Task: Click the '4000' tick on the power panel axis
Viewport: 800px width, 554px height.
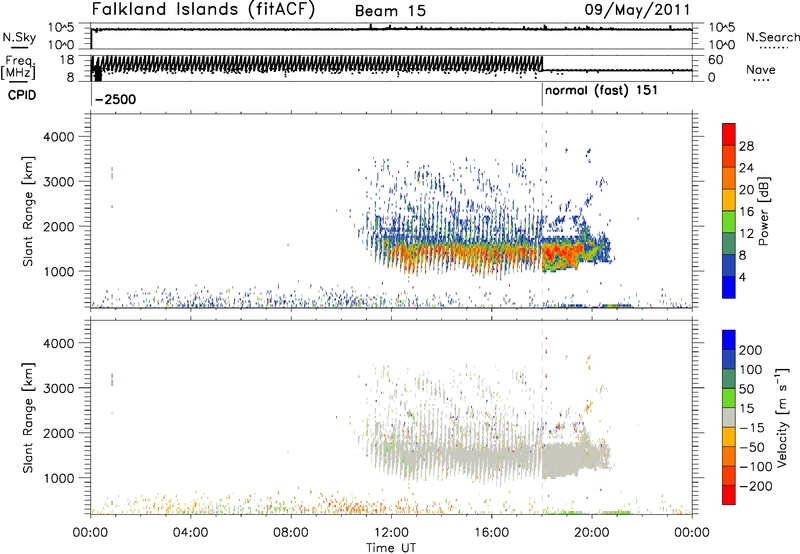Action: pos(58,137)
